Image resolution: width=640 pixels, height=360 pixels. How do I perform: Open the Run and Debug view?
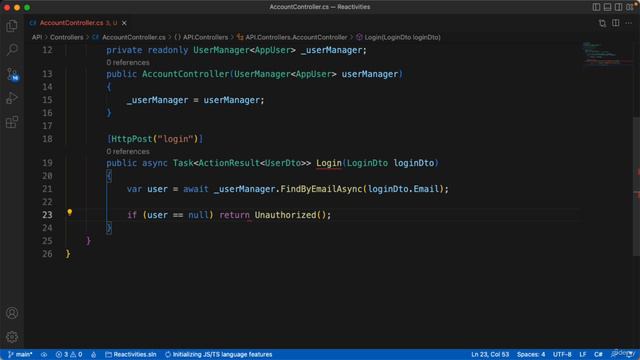[x=12, y=98]
